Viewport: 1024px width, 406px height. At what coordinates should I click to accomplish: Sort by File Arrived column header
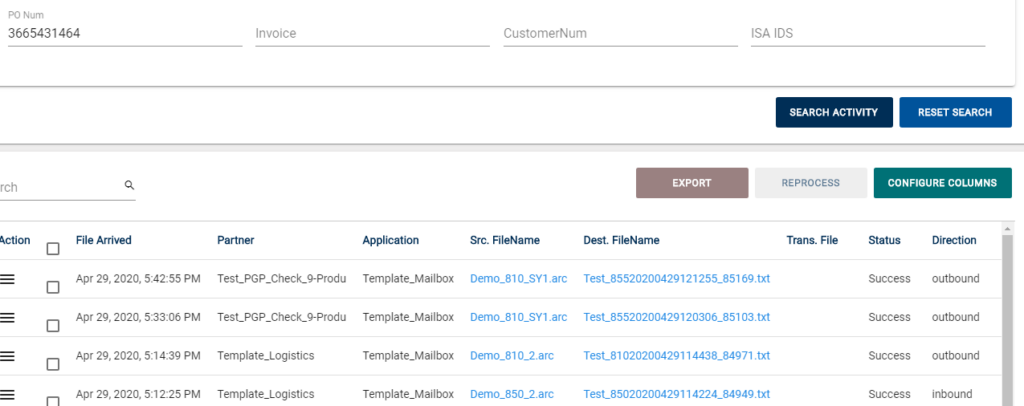coord(103,240)
